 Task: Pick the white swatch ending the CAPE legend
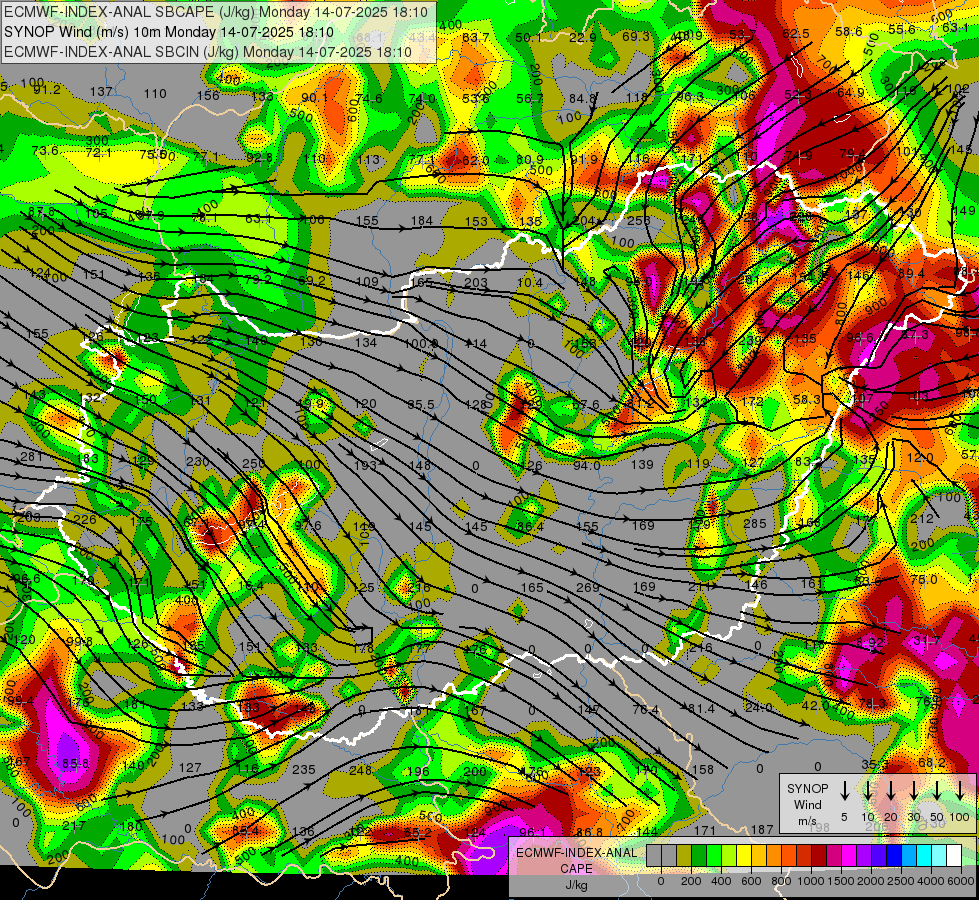coord(953,856)
